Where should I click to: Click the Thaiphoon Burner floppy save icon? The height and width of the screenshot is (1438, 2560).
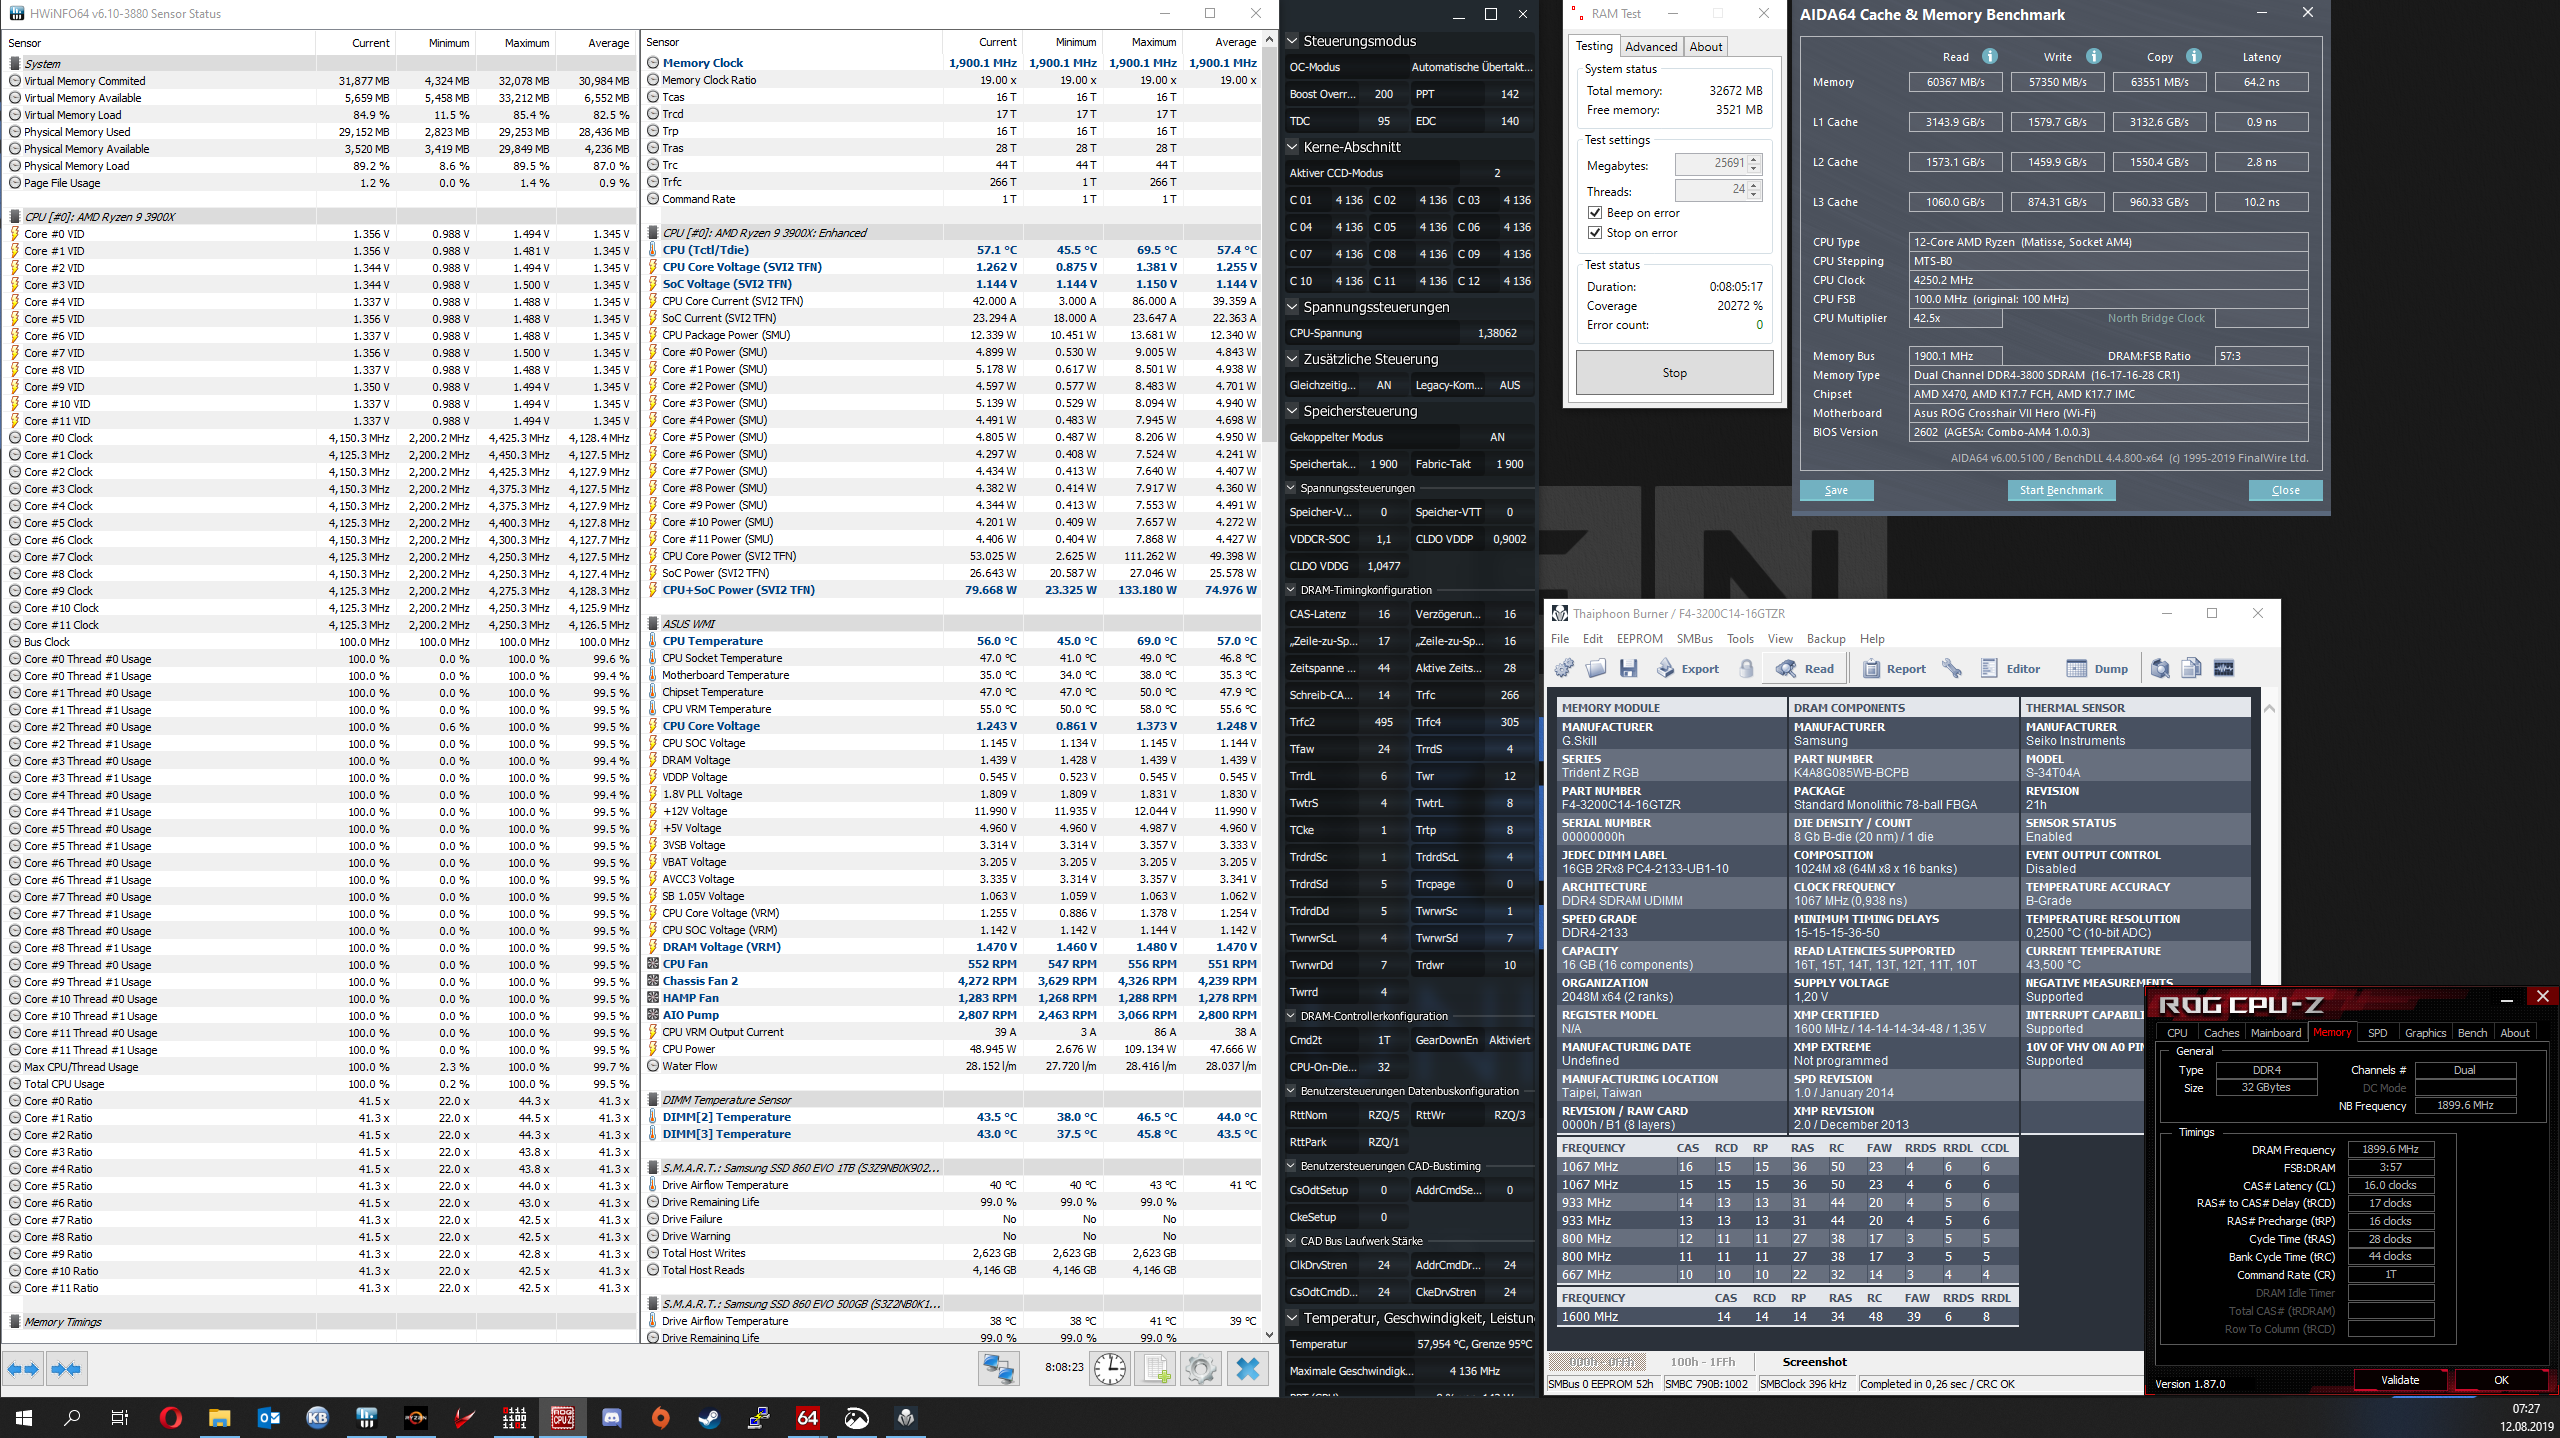click(x=1629, y=669)
